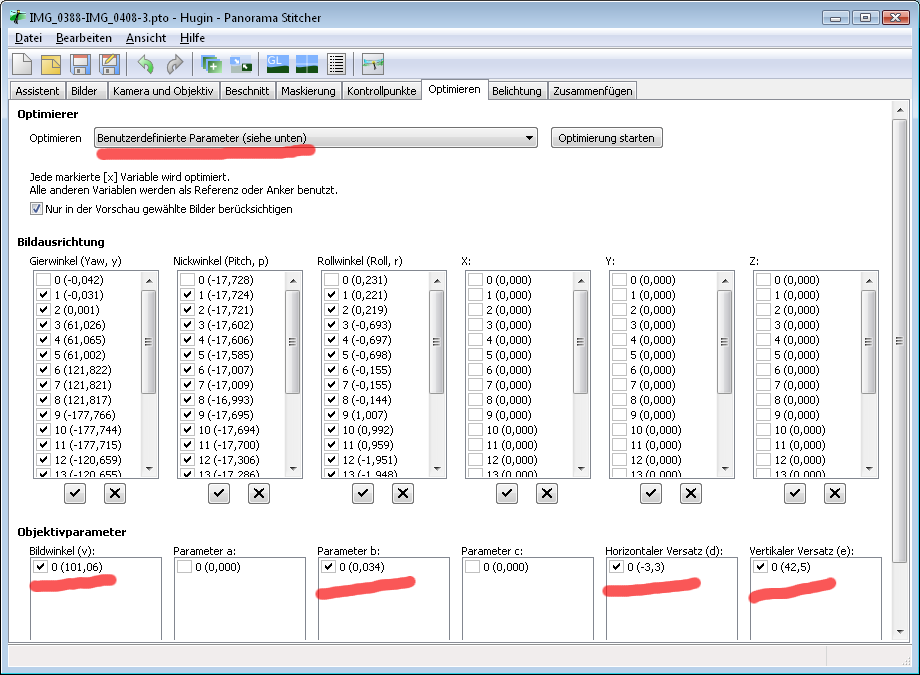
Task: Click the 'Optimierung starten' button
Action: click(606, 138)
